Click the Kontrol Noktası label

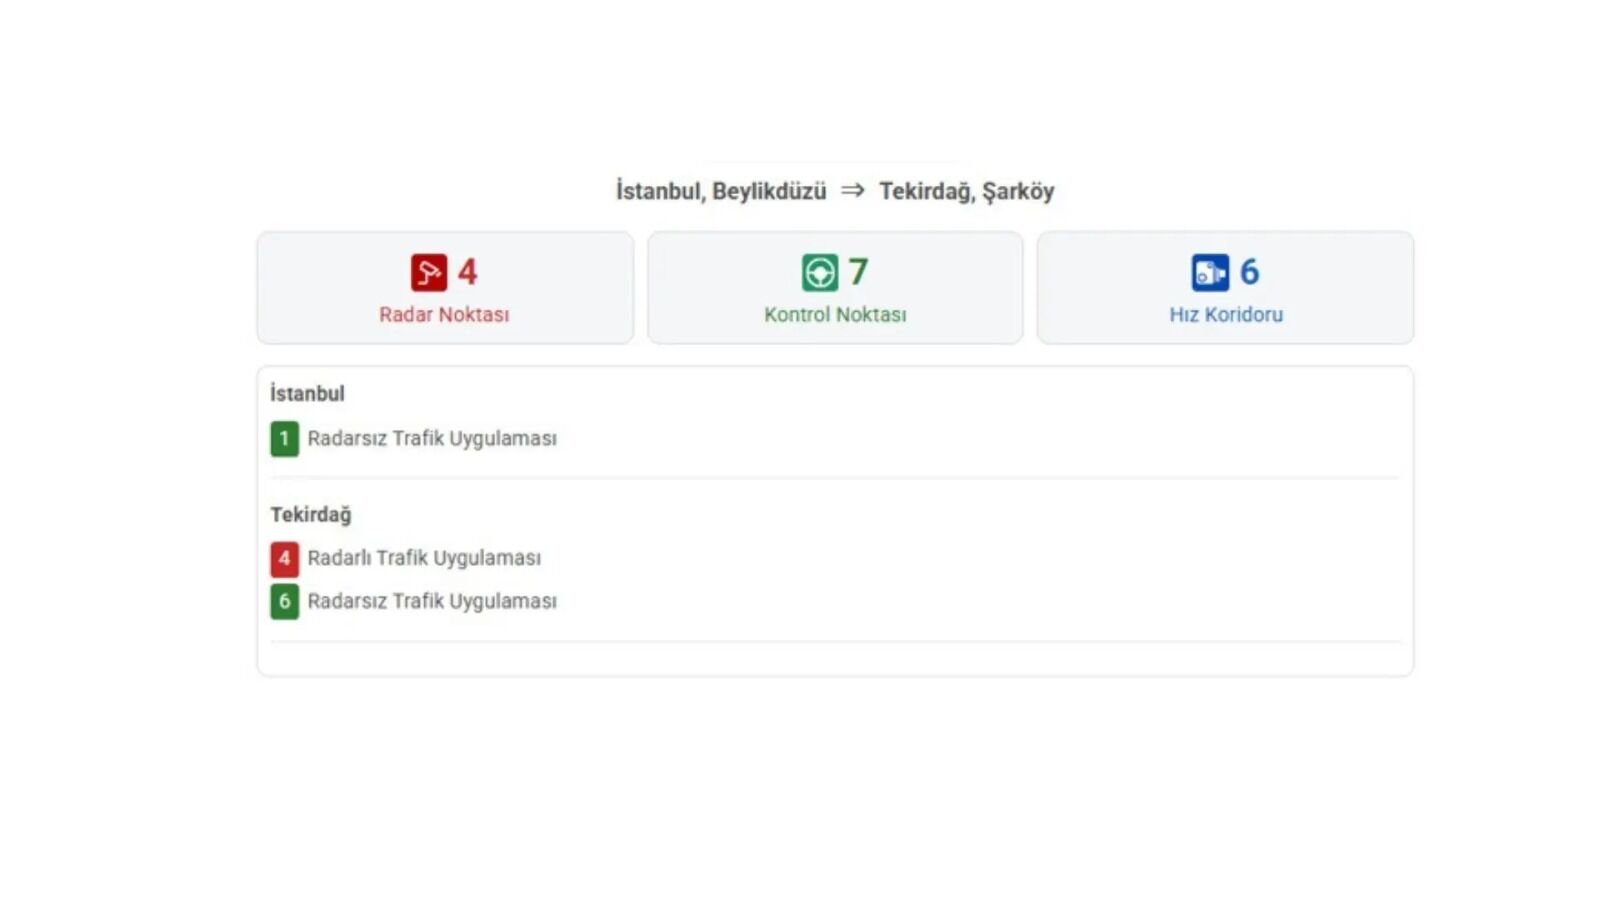835,314
